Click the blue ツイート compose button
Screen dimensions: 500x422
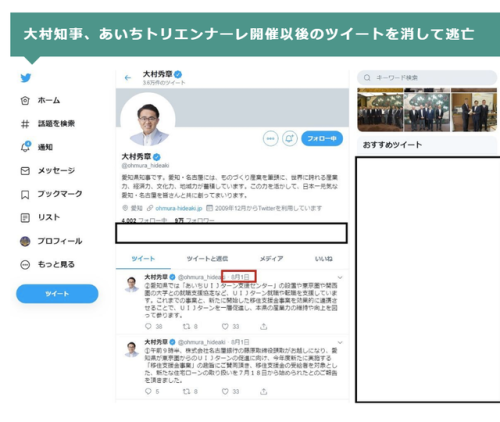(57, 294)
